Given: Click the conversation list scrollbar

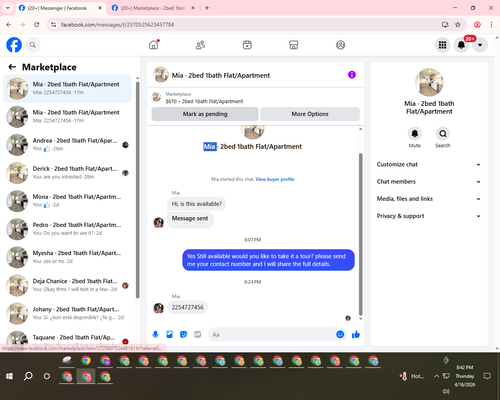Looking at the screenshot, I should coord(138,189).
